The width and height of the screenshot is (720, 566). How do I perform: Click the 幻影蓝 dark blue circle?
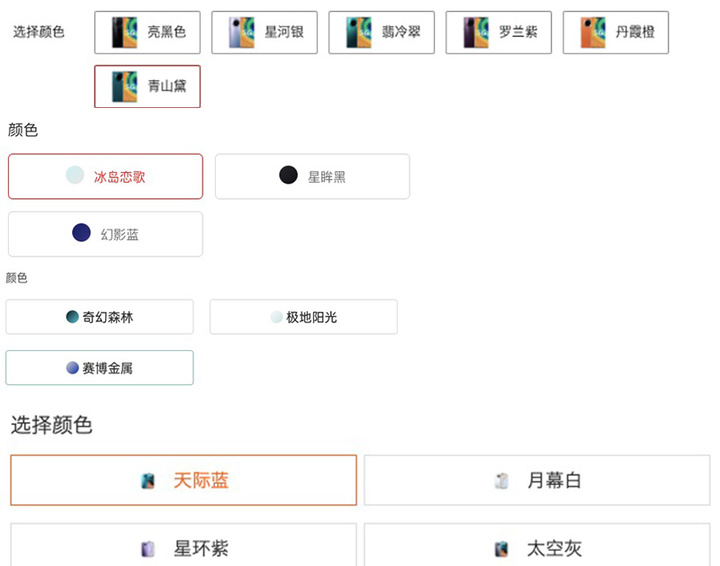[x=82, y=233]
